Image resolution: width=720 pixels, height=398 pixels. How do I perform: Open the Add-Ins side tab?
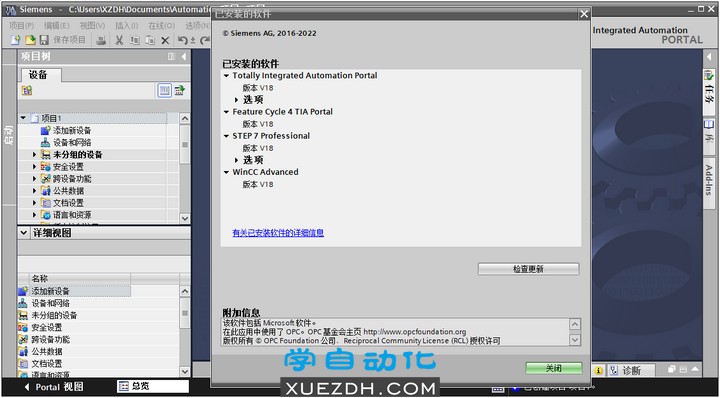coord(709,180)
